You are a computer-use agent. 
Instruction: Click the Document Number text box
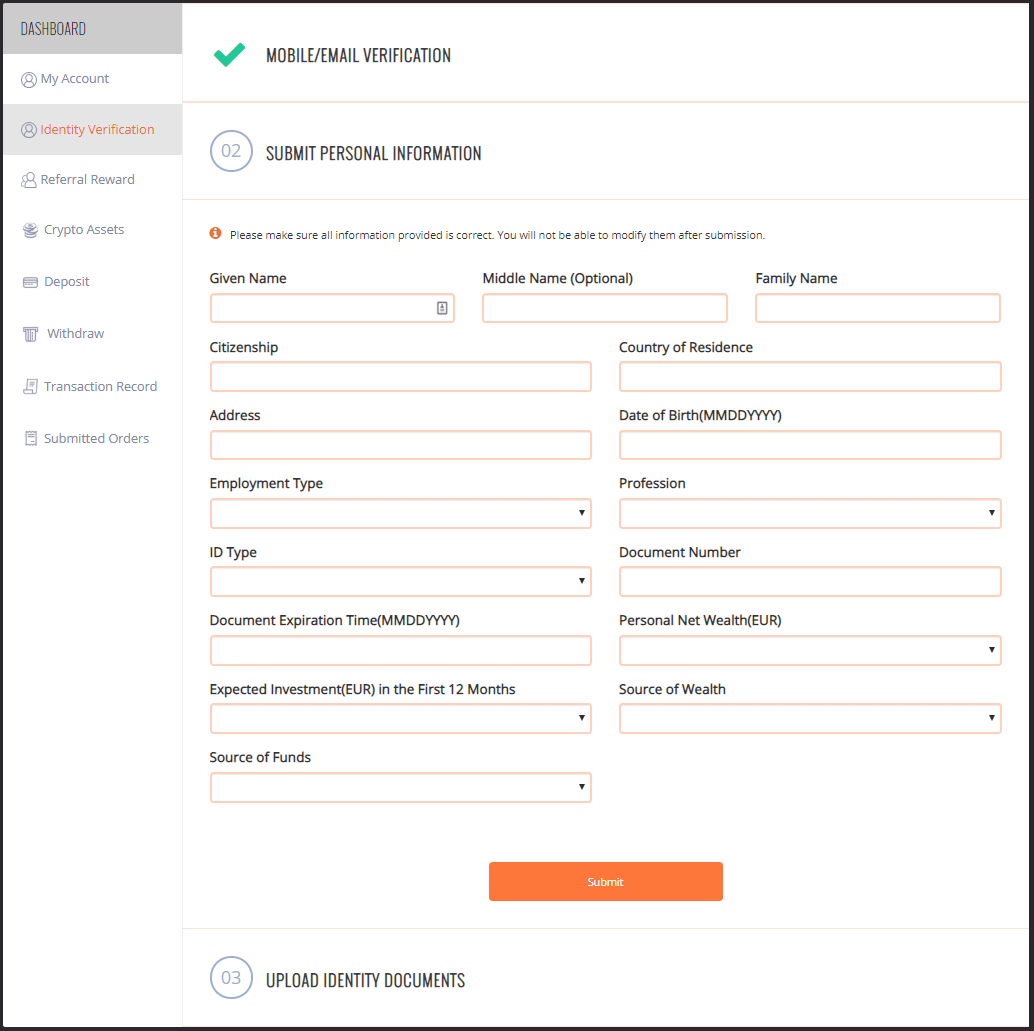pos(810,582)
